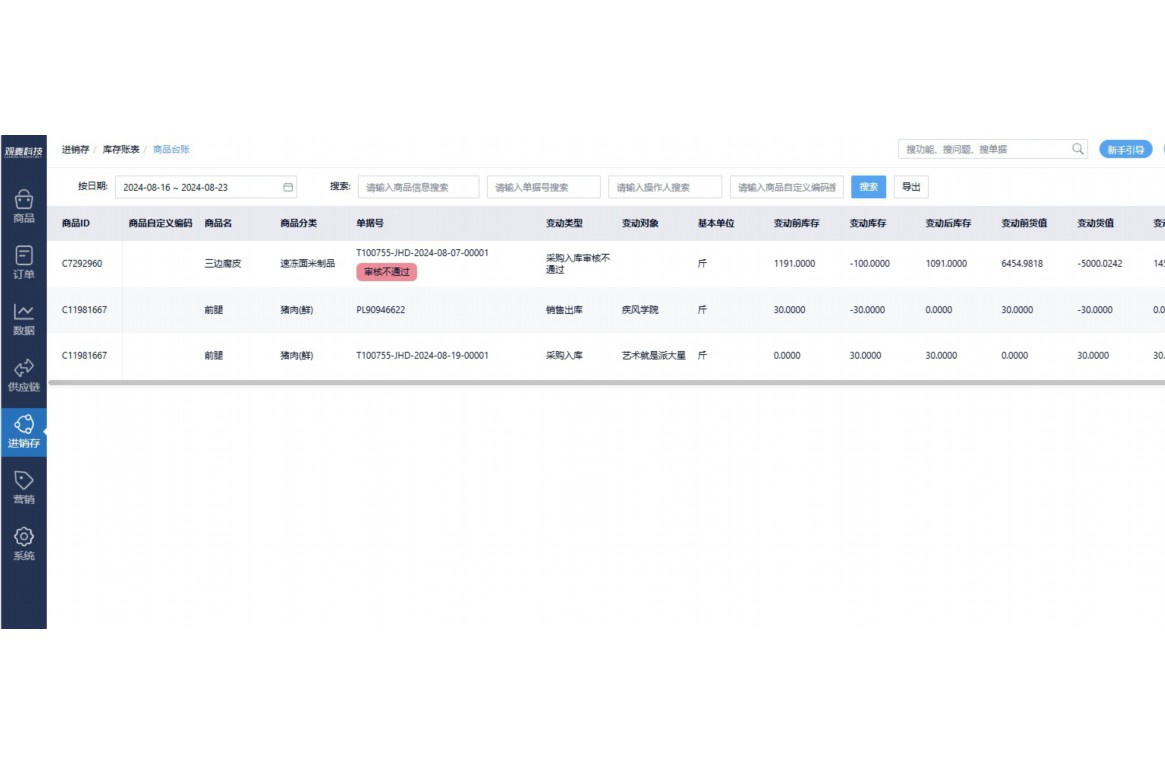1165x764 pixels.
Task: Click the 新手引导 guide button
Action: click(1125, 150)
